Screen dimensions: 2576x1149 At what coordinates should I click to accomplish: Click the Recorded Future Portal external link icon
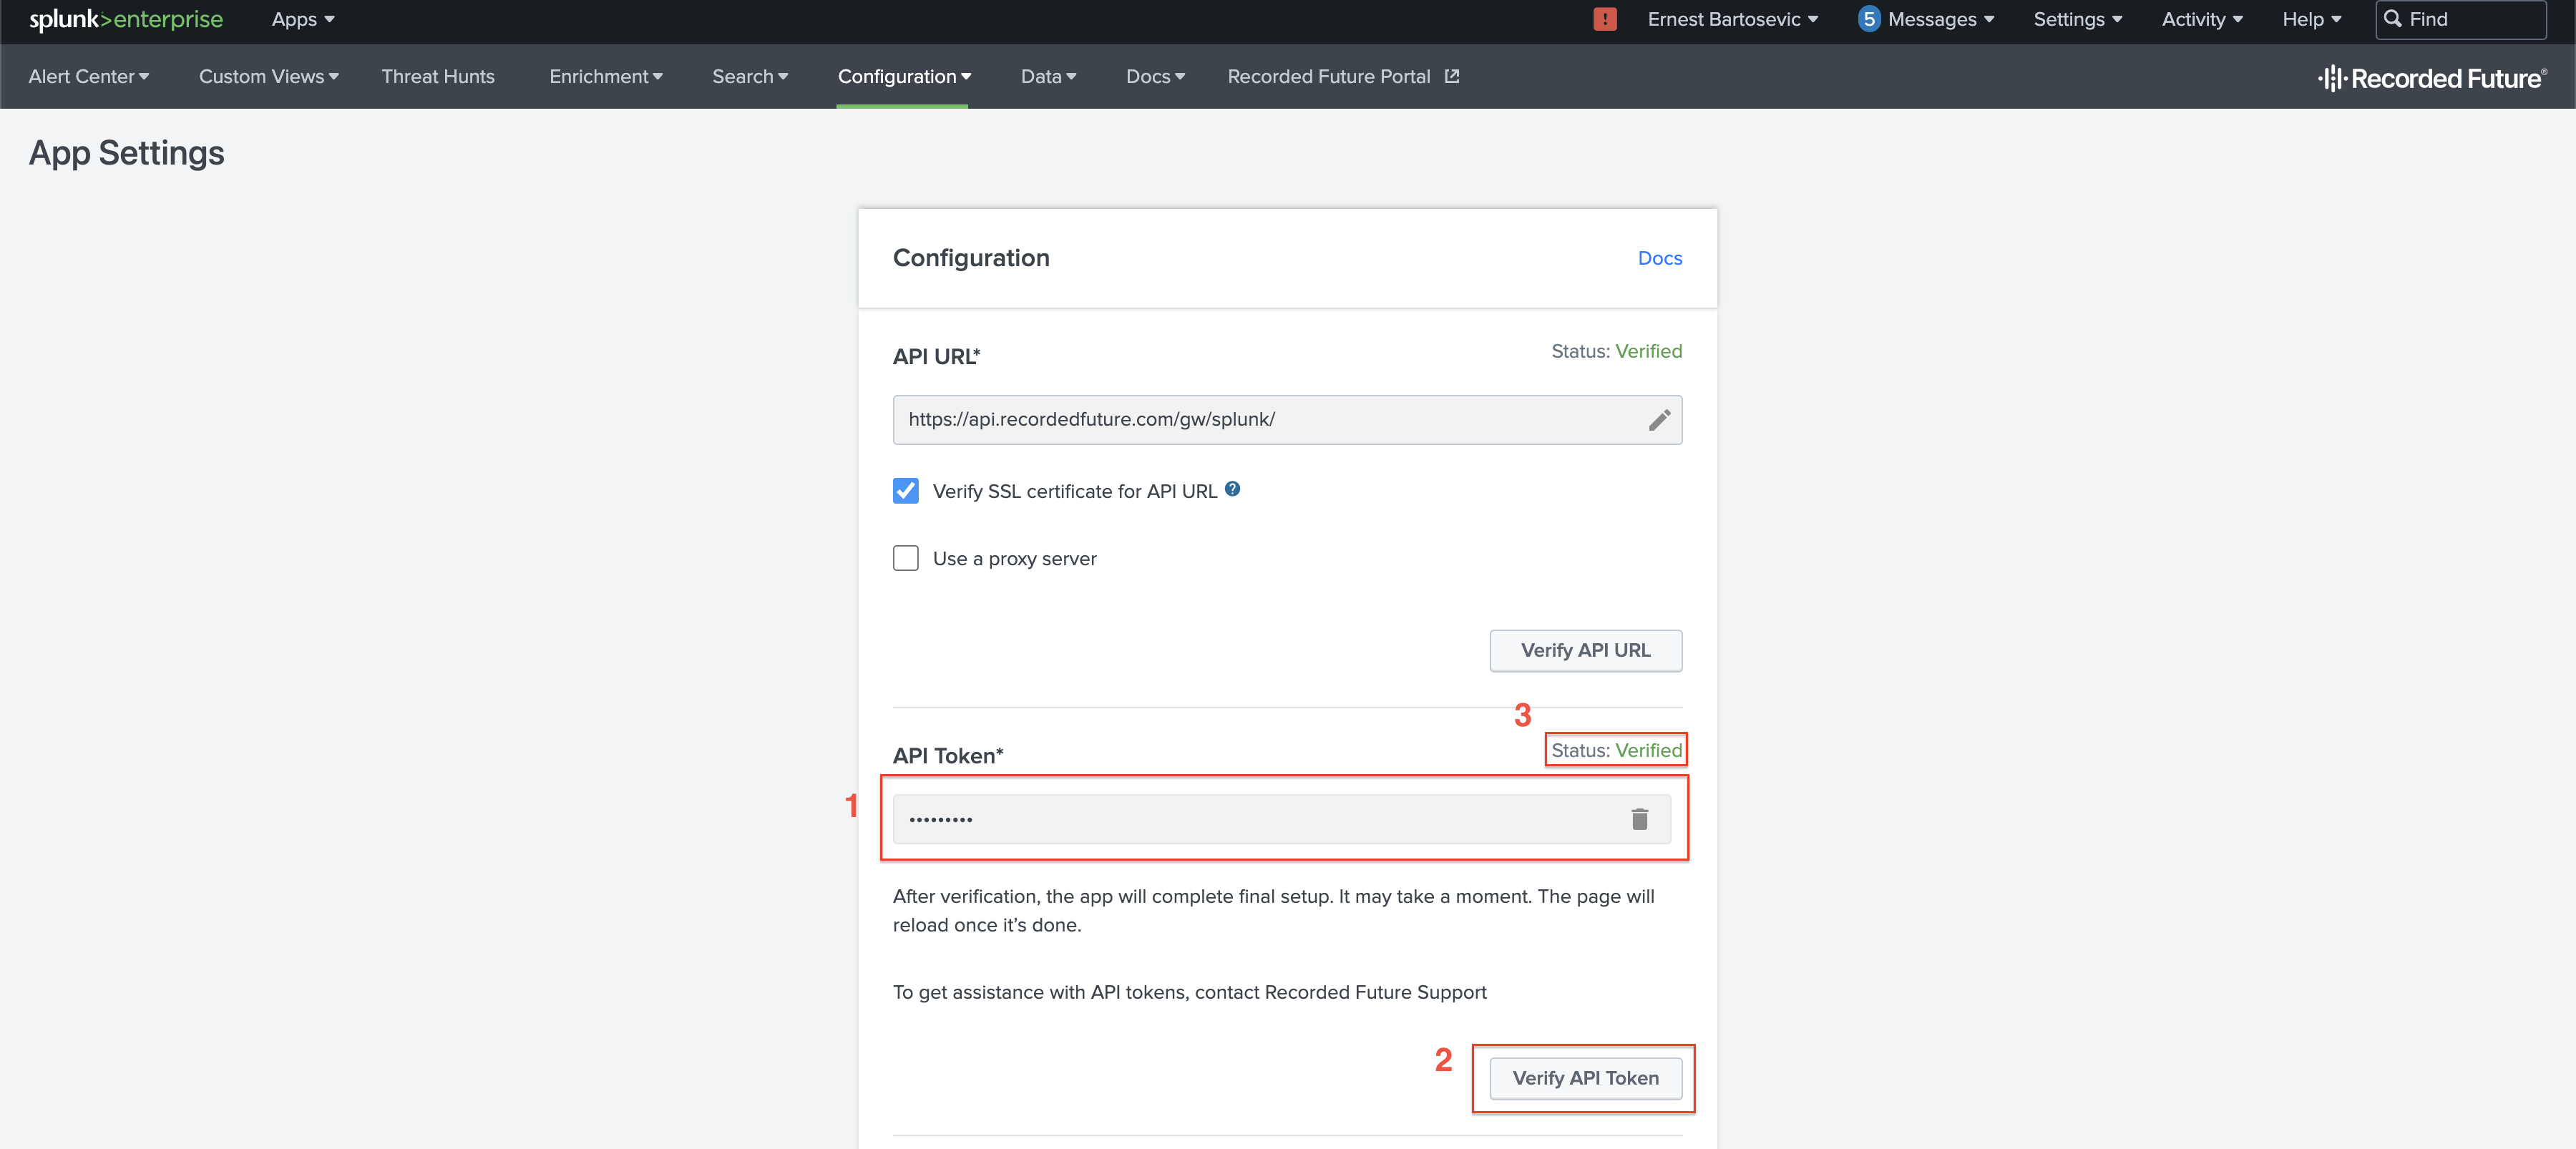[1451, 76]
